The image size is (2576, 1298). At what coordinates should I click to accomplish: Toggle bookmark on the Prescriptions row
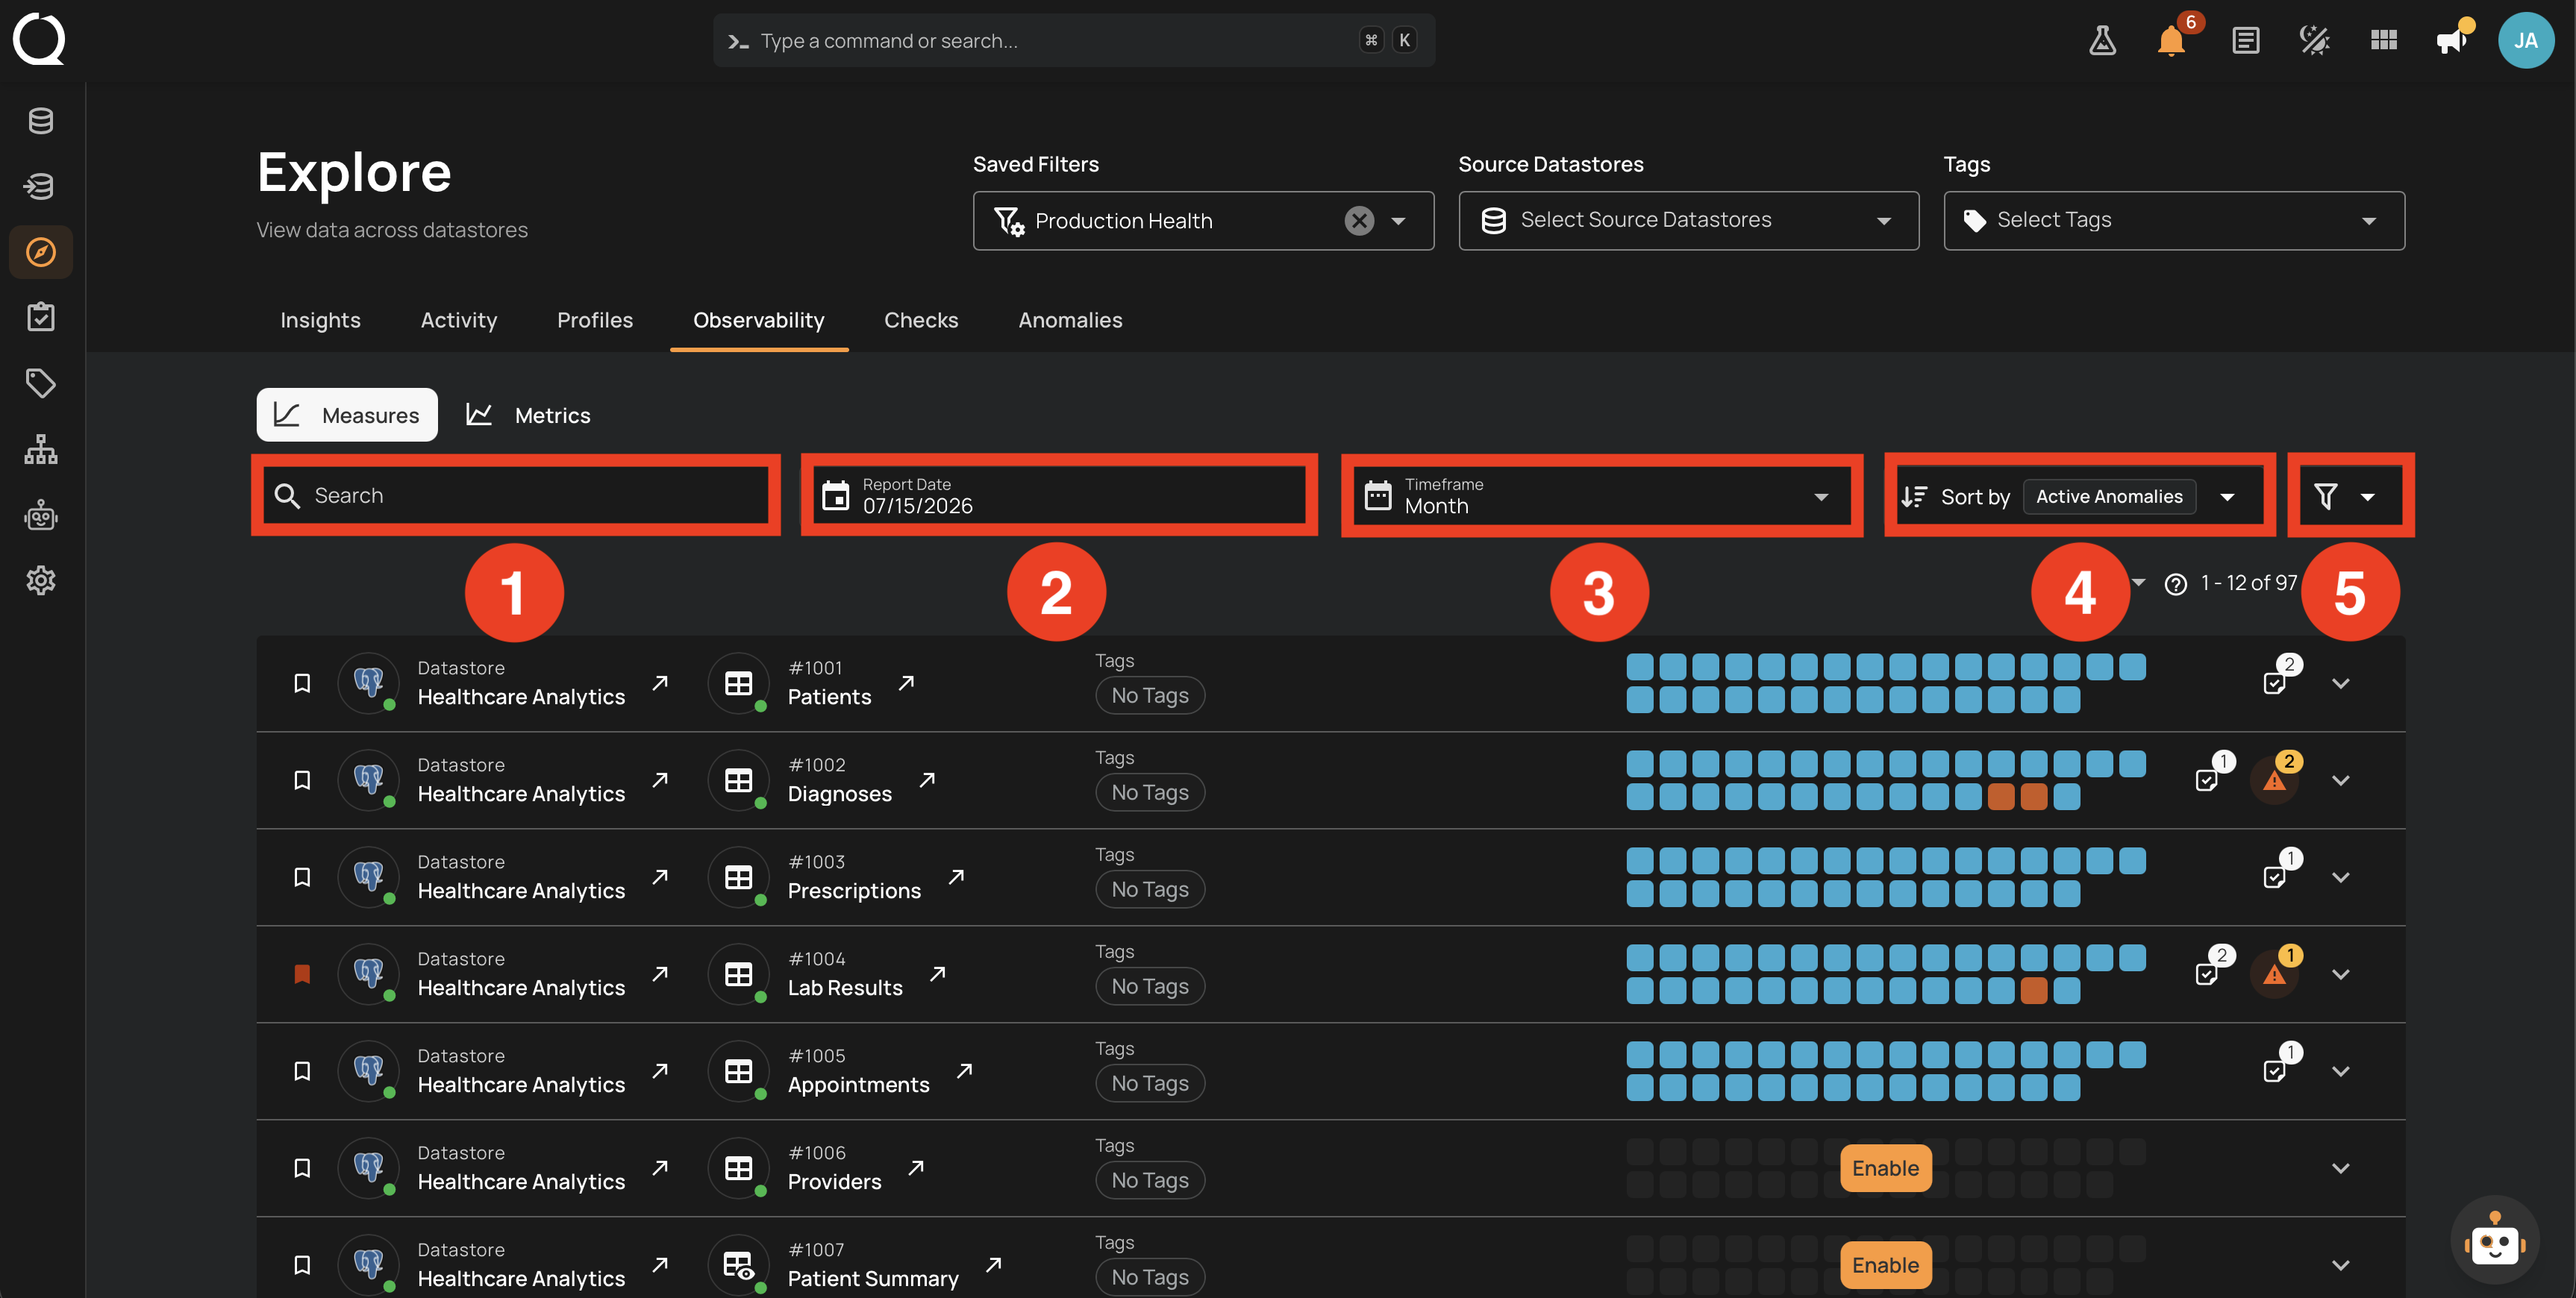point(302,877)
